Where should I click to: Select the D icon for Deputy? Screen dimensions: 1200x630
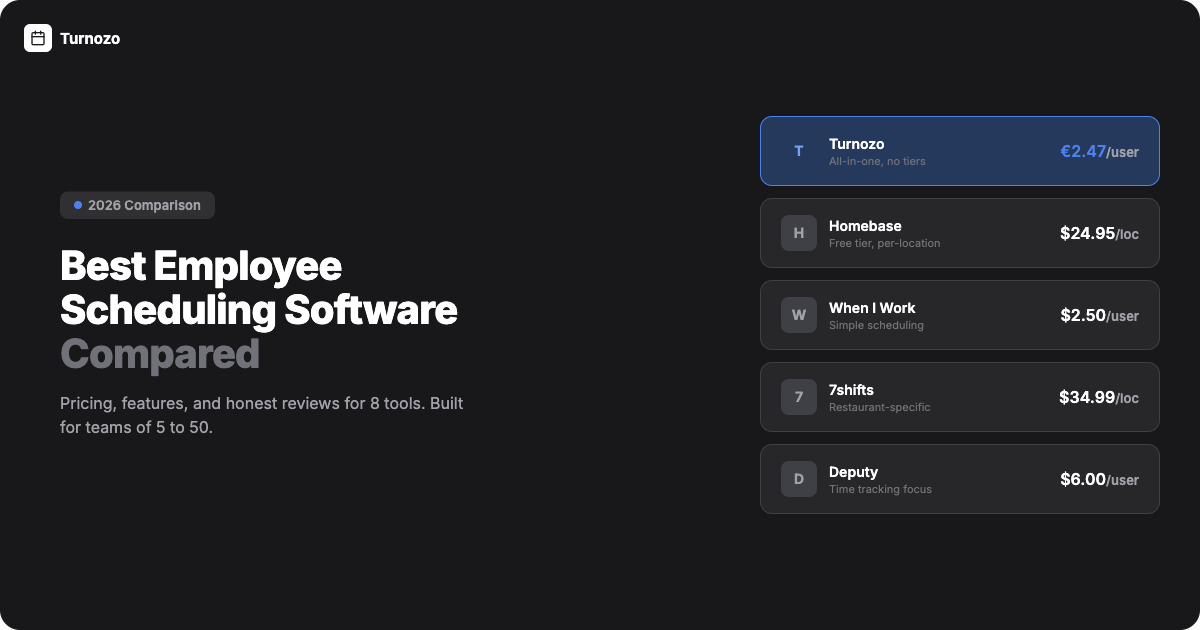[798, 479]
